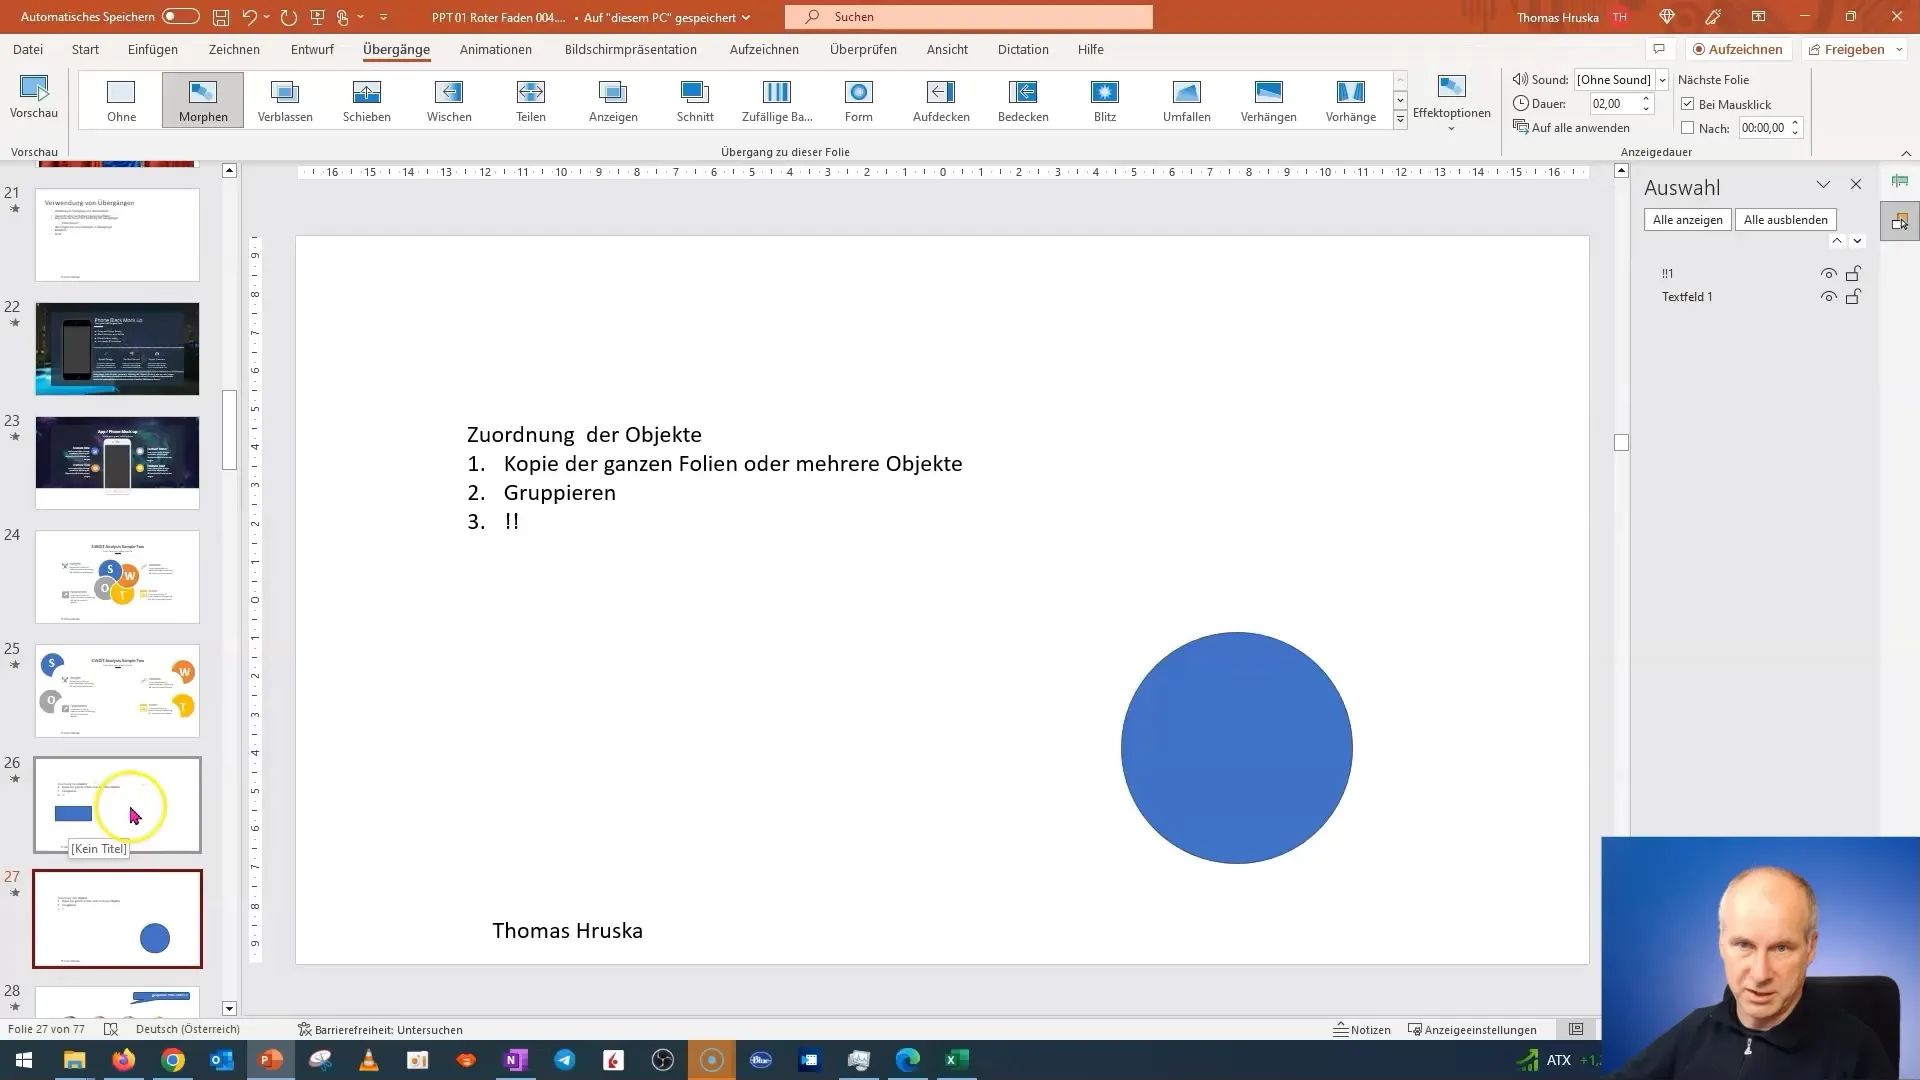The width and height of the screenshot is (1920, 1080).
Task: Lock the Textfeld 1 object
Action: [1853, 297]
